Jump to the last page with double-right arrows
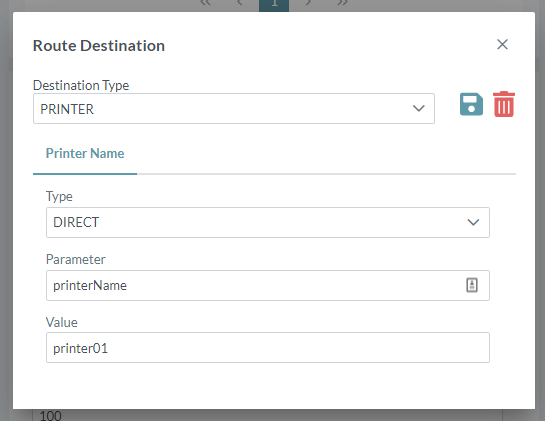Image resolution: width=545 pixels, height=421 pixels. click(342, 3)
